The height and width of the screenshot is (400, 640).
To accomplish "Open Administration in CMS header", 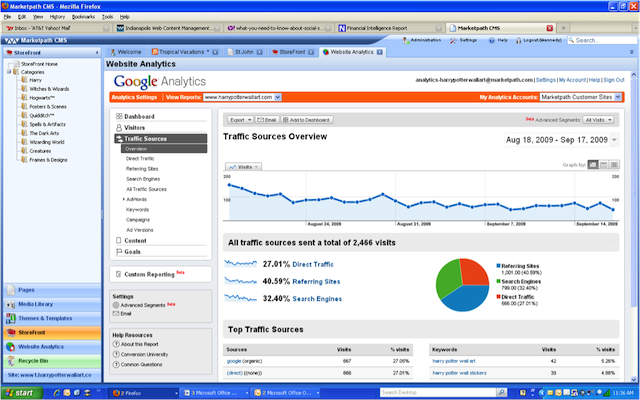I will click(422, 40).
